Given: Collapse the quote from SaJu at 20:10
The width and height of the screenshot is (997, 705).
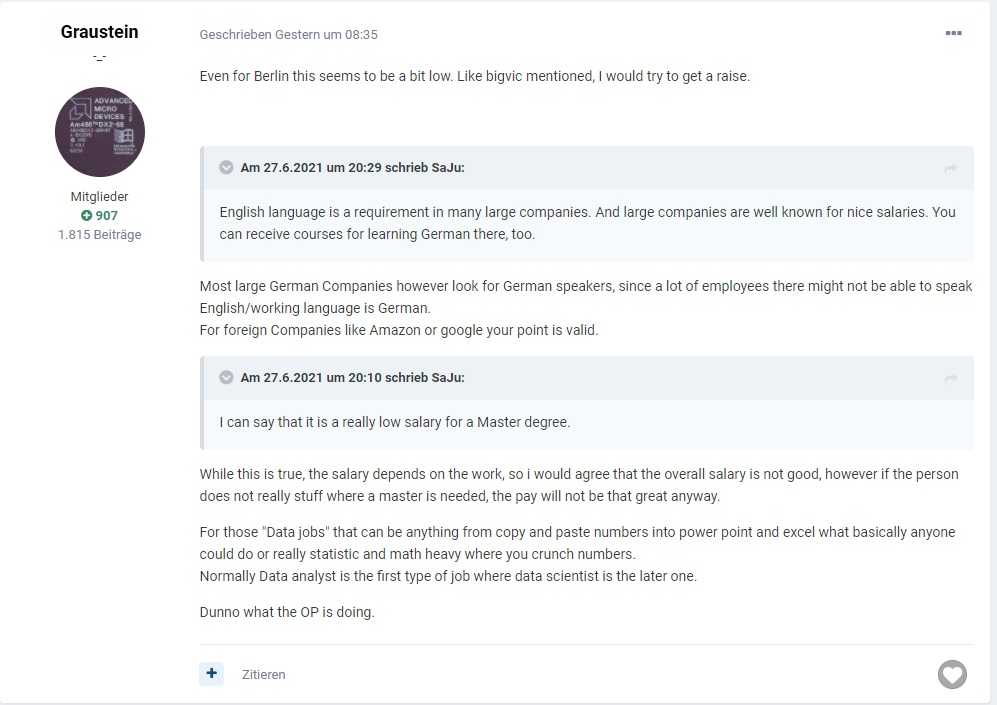Looking at the screenshot, I should [226, 377].
